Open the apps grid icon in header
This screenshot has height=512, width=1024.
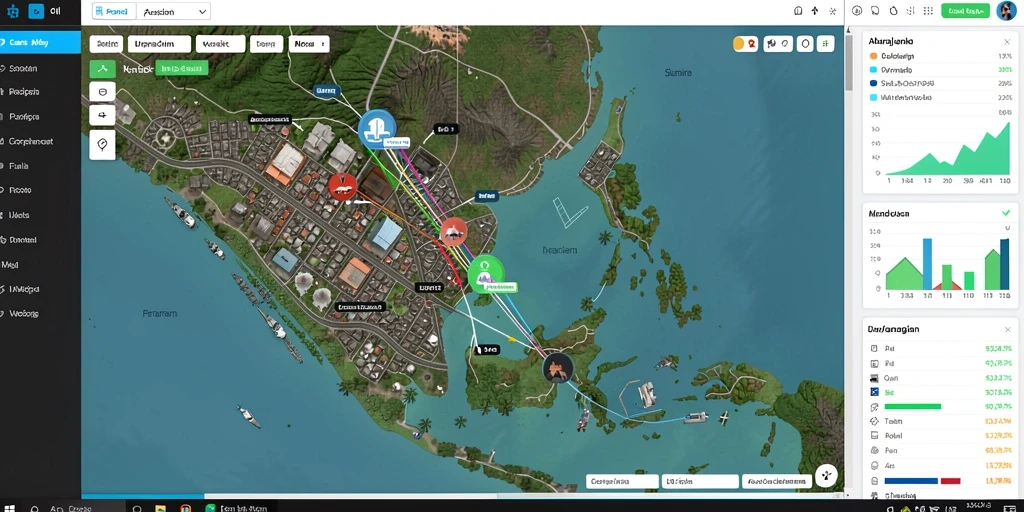coord(928,11)
